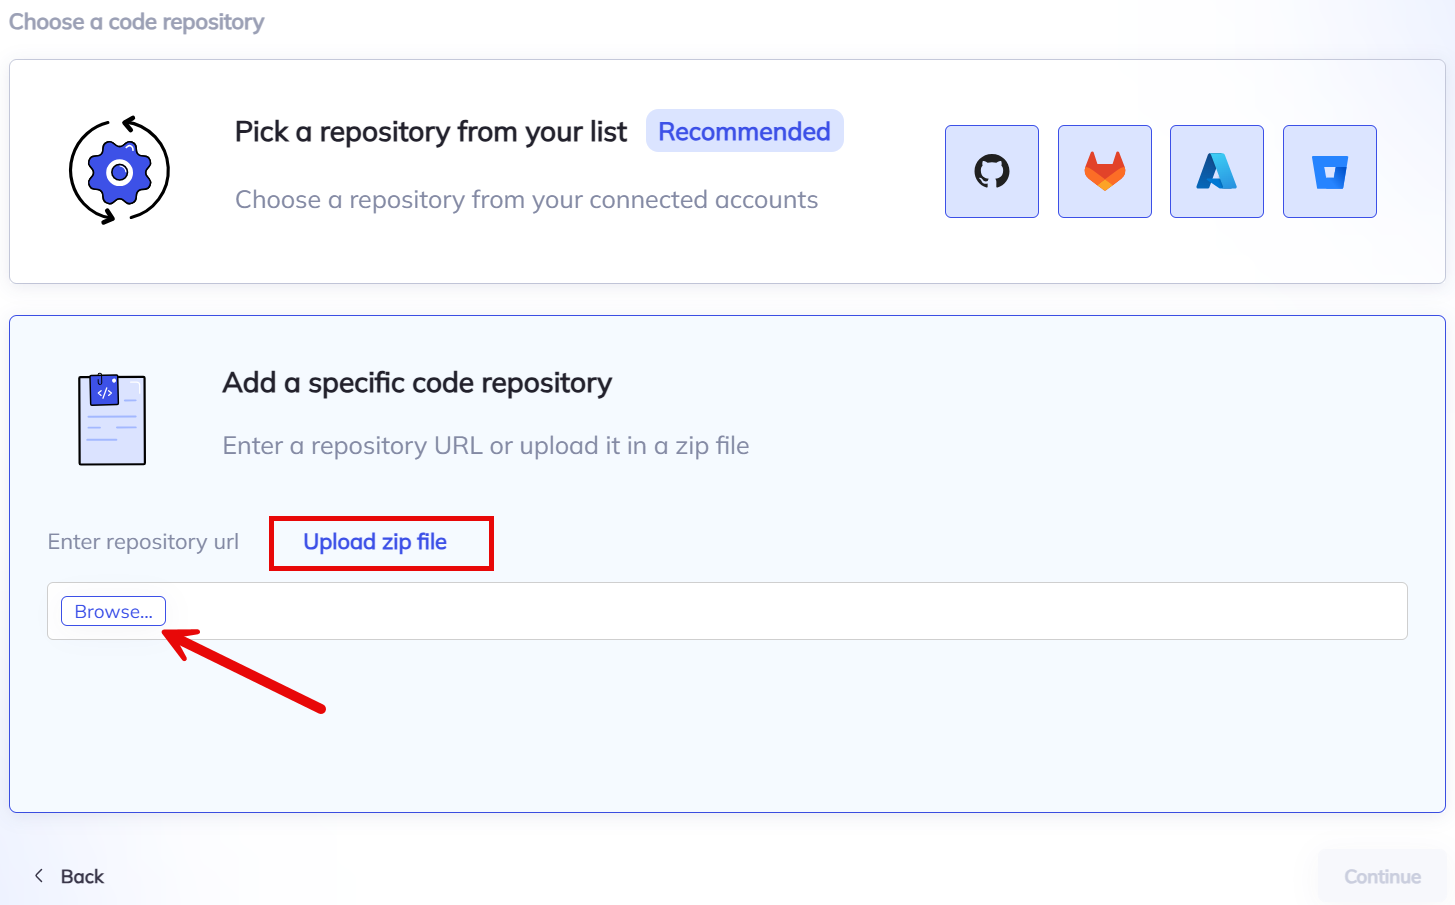Screen dimensions: 1455x905
Task: Click the Choose a code repository title
Action: pyautogui.click(x=137, y=22)
